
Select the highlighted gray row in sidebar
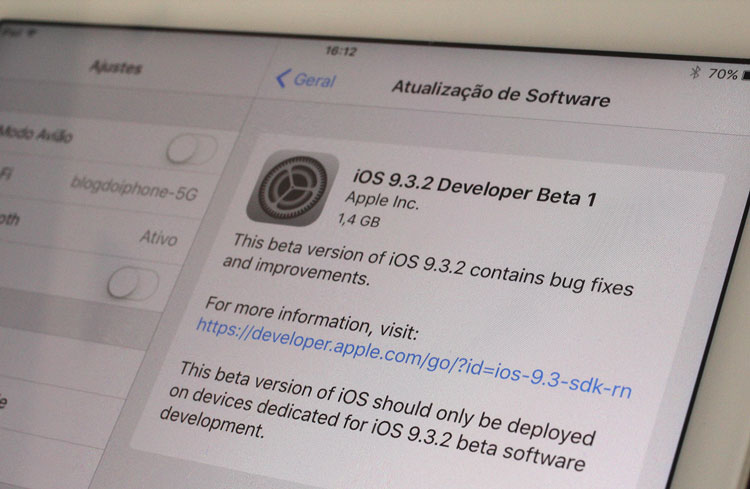(x=79, y=318)
